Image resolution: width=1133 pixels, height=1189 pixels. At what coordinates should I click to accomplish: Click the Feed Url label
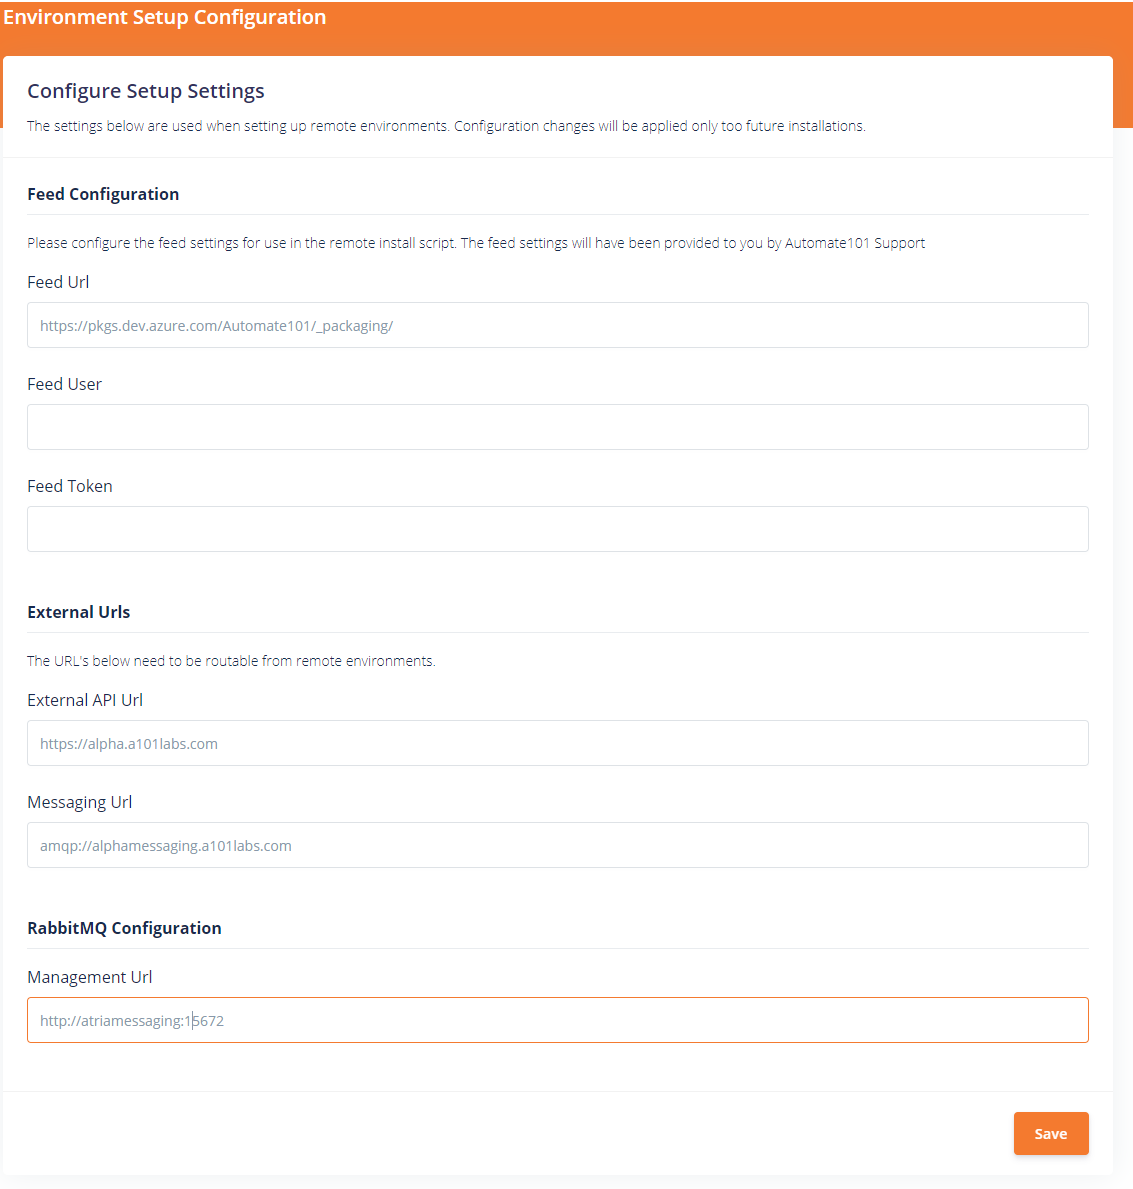58,282
